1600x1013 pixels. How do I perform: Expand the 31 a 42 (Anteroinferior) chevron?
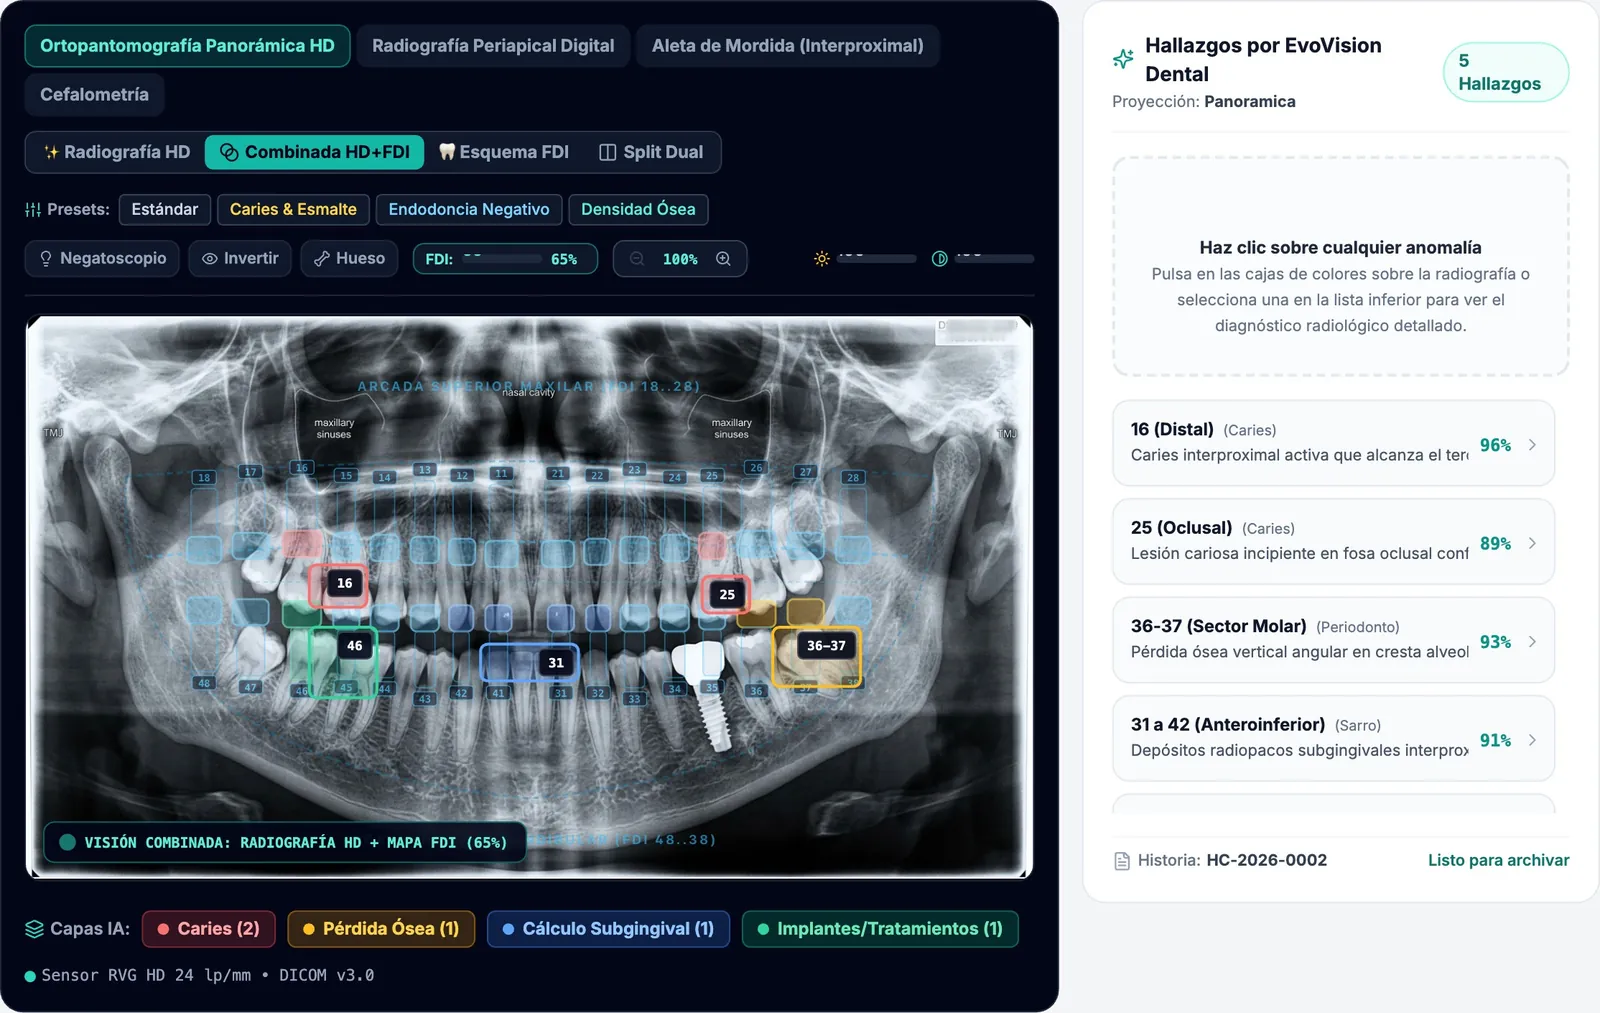pyautogui.click(x=1533, y=740)
